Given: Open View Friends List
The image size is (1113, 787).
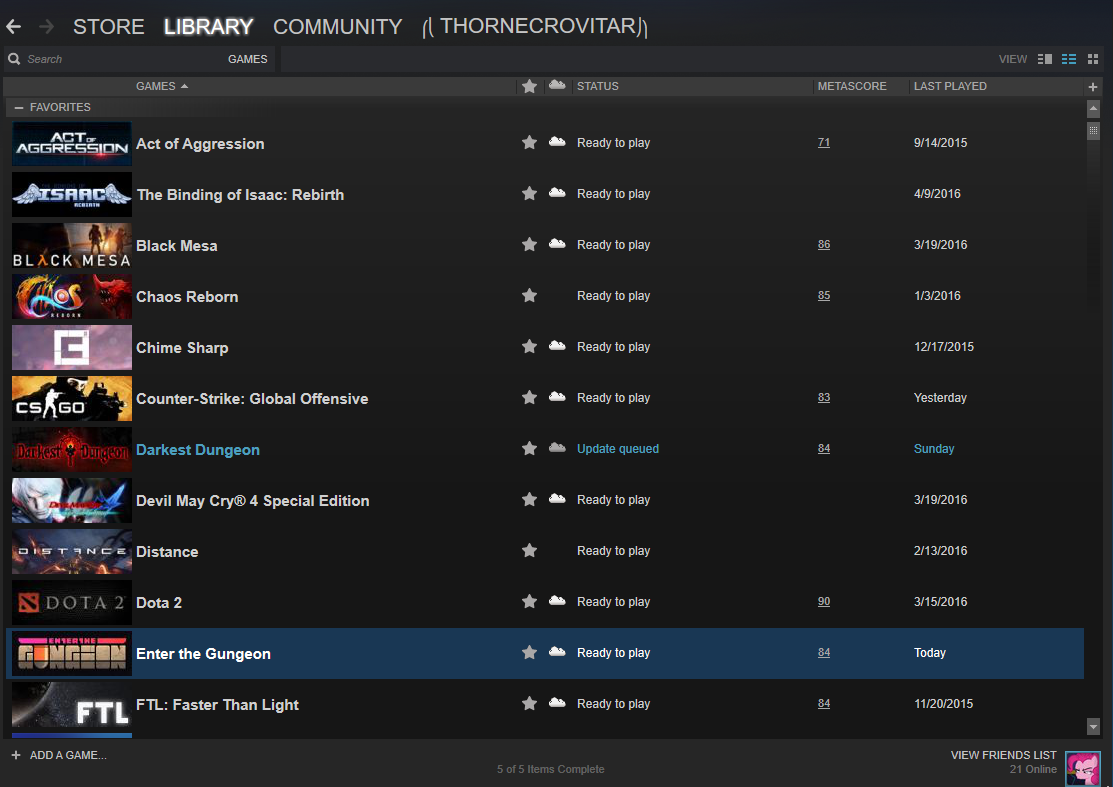Looking at the screenshot, I should [1003, 755].
